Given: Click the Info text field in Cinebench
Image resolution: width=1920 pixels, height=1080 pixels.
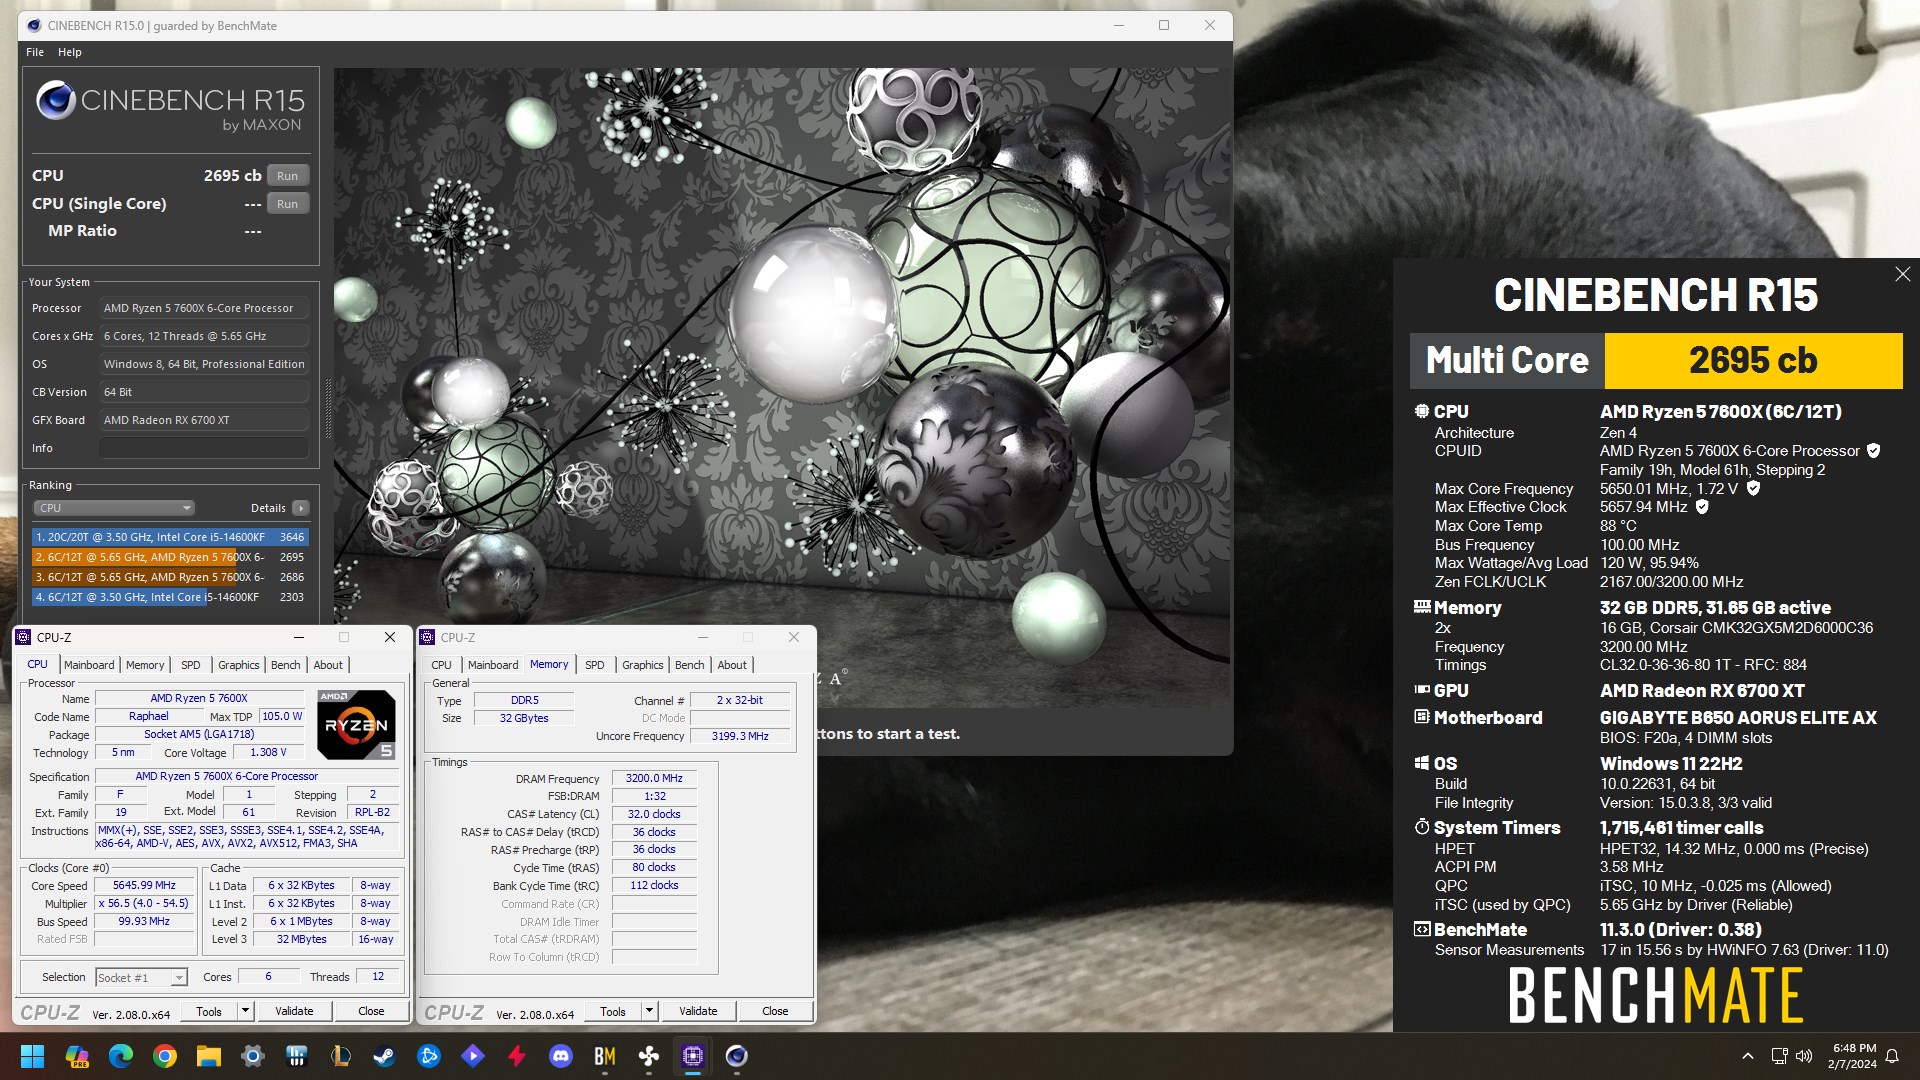Looking at the screenshot, I should tap(204, 448).
